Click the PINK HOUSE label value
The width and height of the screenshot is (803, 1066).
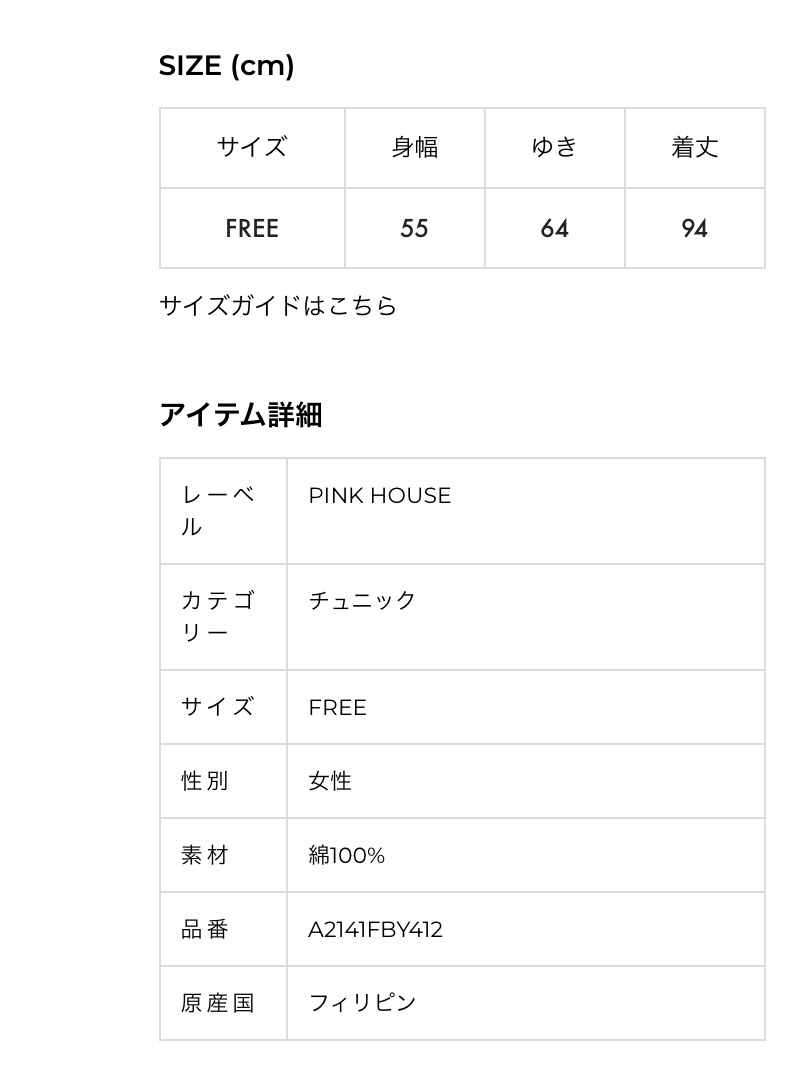380,495
